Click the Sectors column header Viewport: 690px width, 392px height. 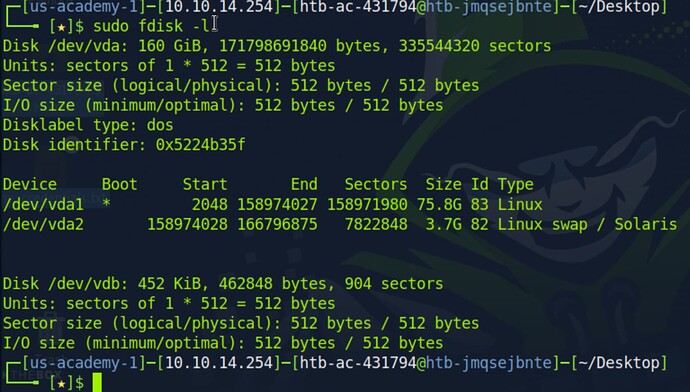376,184
